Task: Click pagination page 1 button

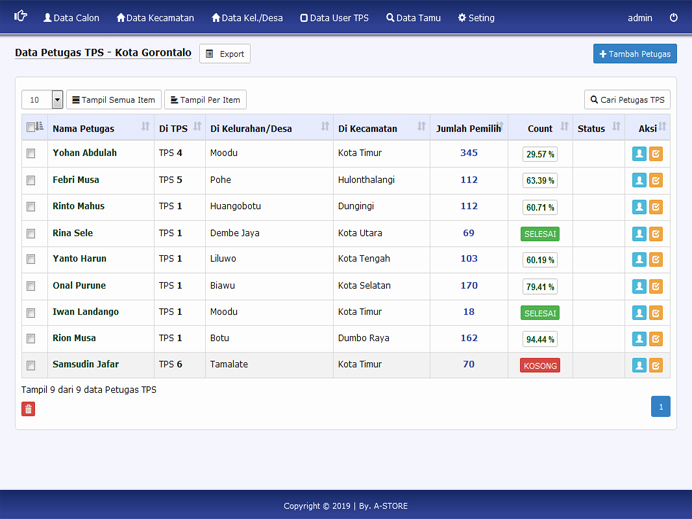Action: click(x=660, y=406)
